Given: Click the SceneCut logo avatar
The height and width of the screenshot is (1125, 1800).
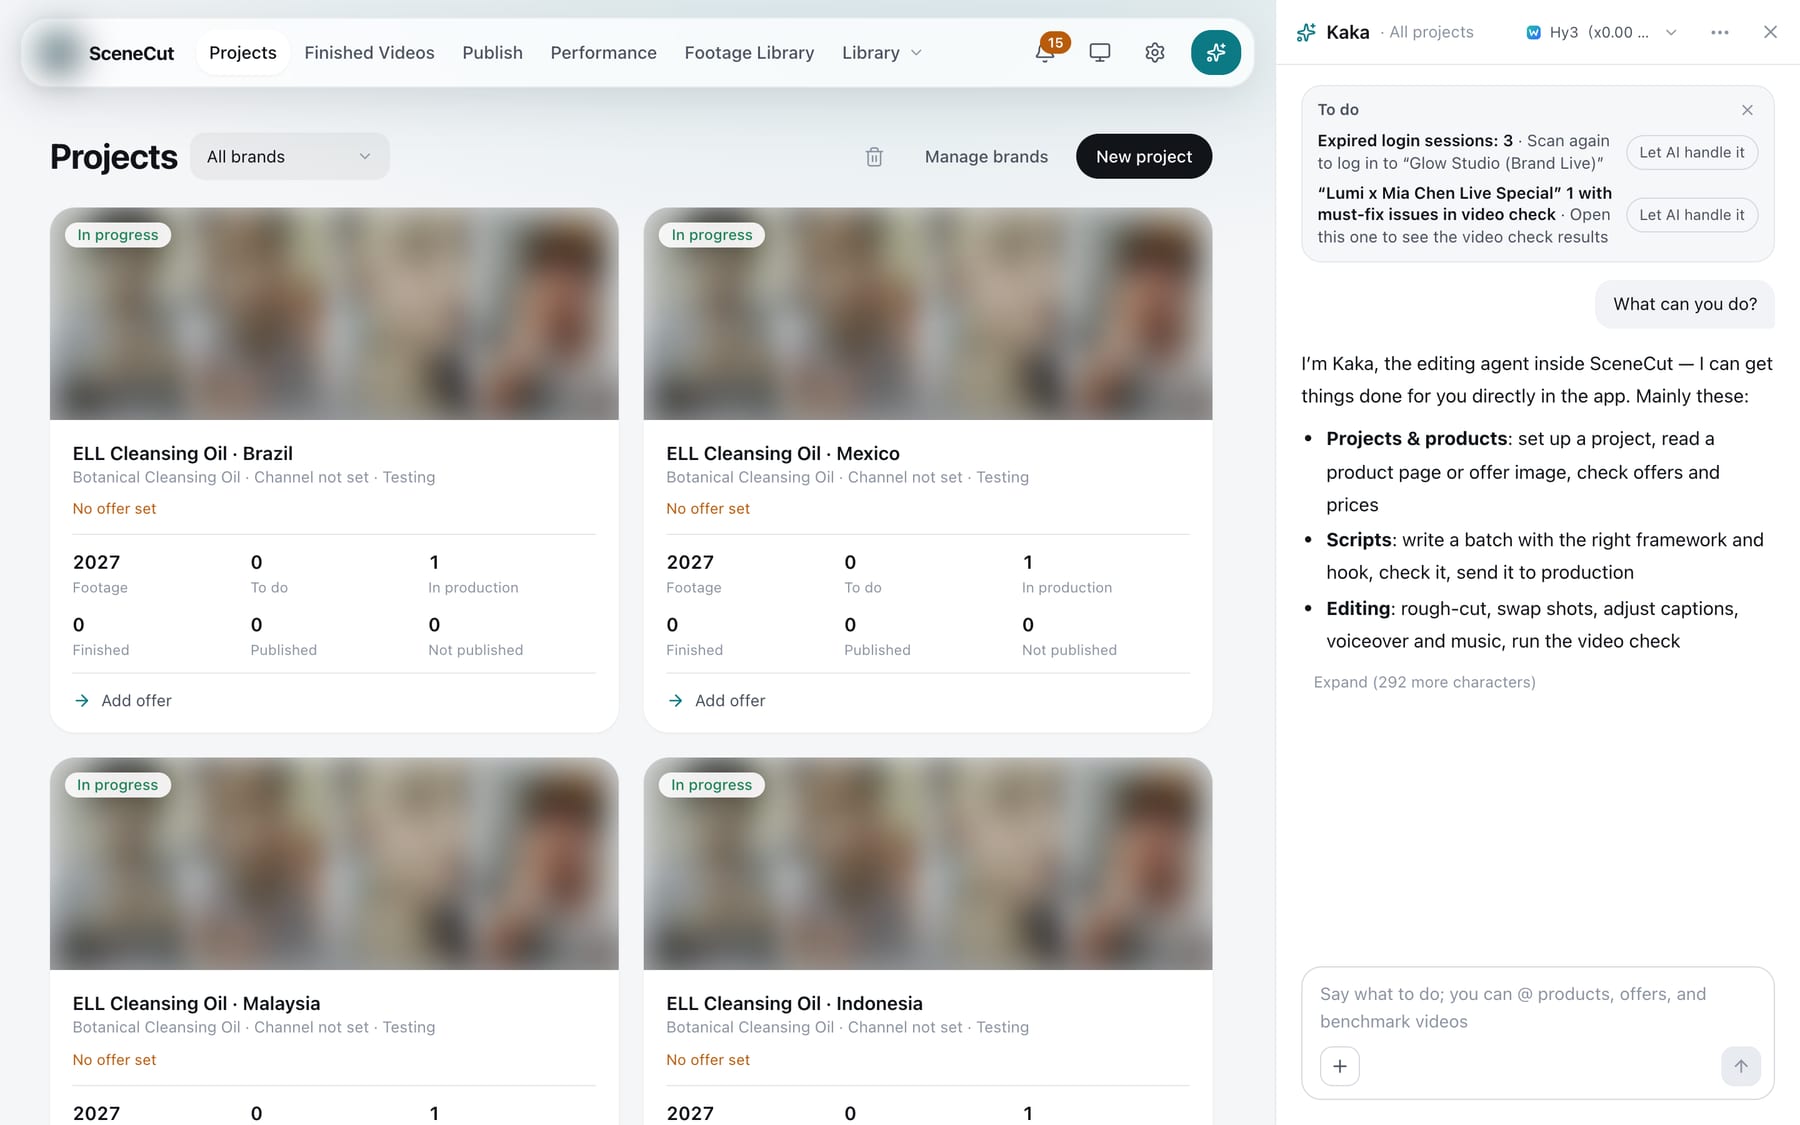Looking at the screenshot, I should (x=57, y=52).
